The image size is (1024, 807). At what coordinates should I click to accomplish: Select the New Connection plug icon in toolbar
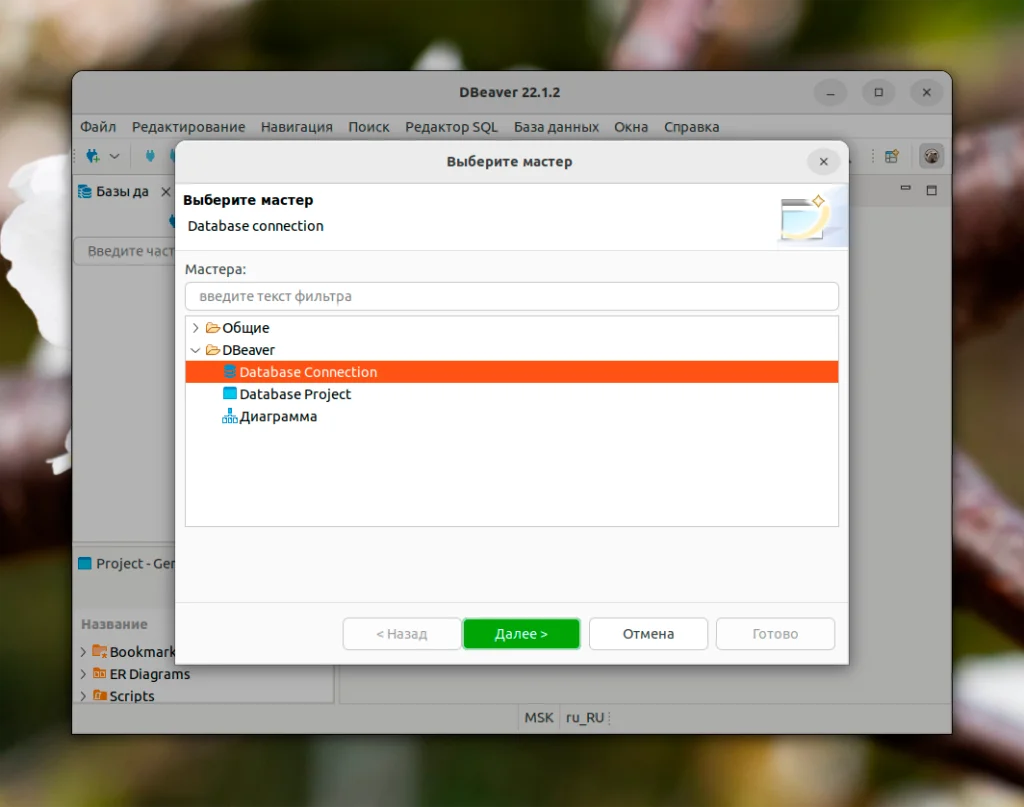[x=94, y=156]
